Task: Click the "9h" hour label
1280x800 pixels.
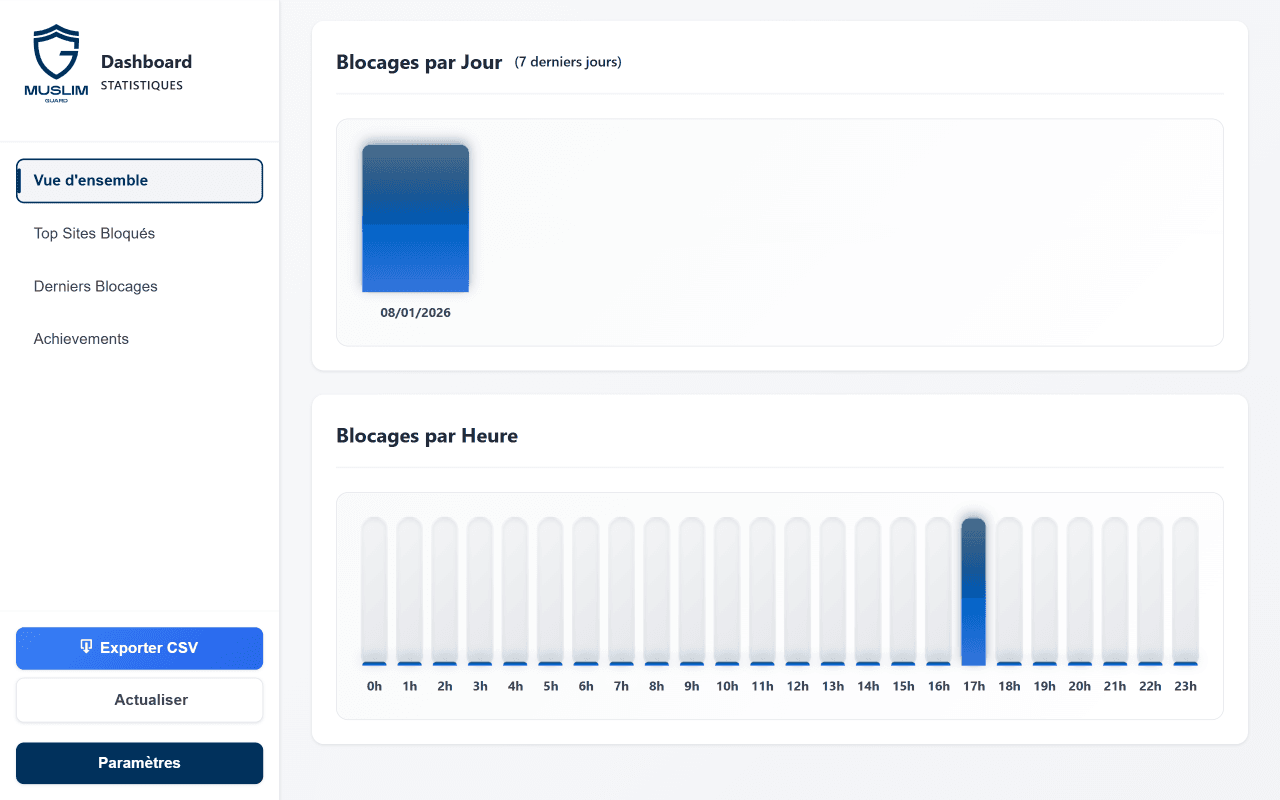Action: pos(691,686)
